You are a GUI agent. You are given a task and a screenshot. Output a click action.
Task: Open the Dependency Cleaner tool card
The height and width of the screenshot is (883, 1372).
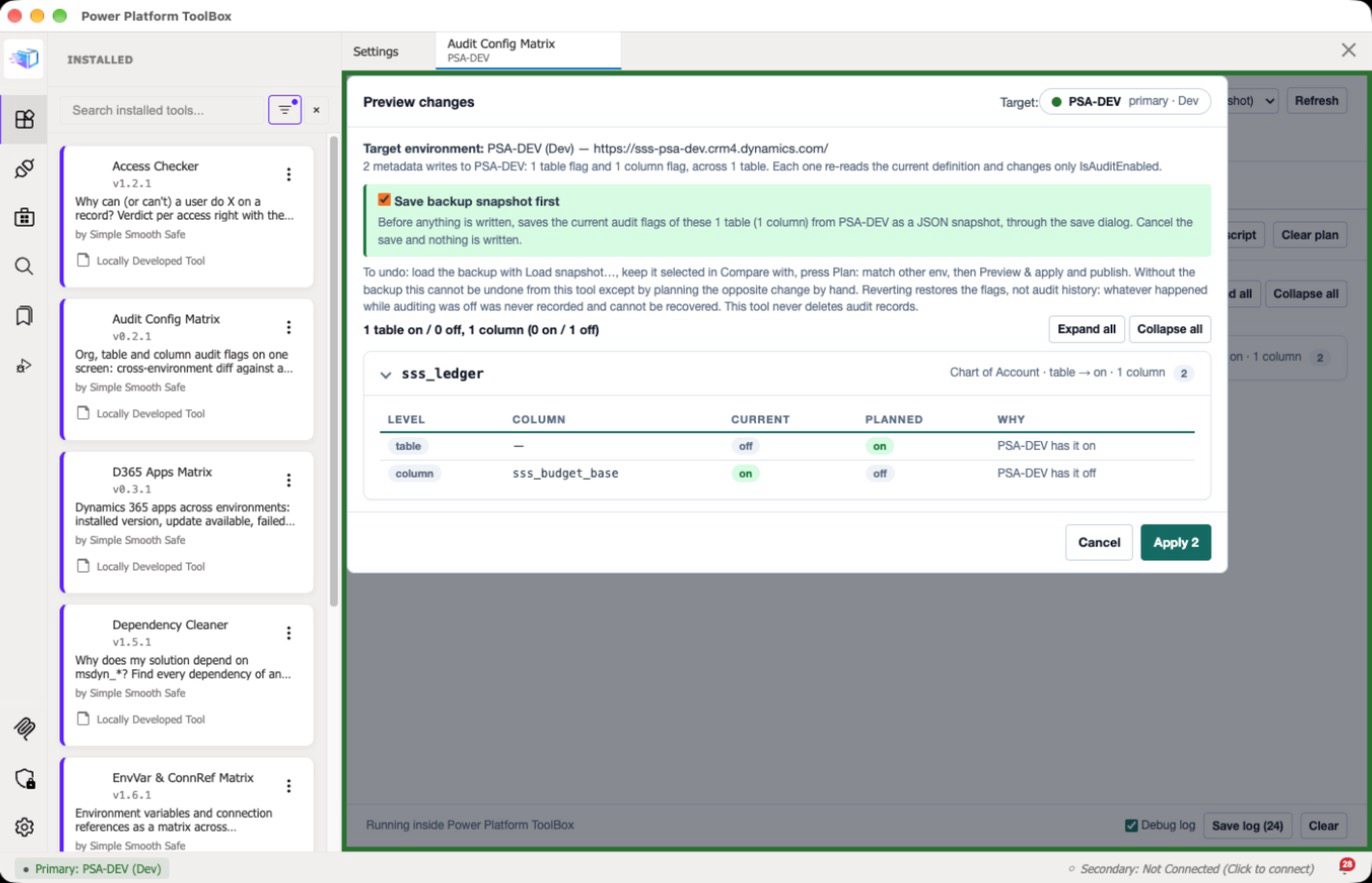187,675
